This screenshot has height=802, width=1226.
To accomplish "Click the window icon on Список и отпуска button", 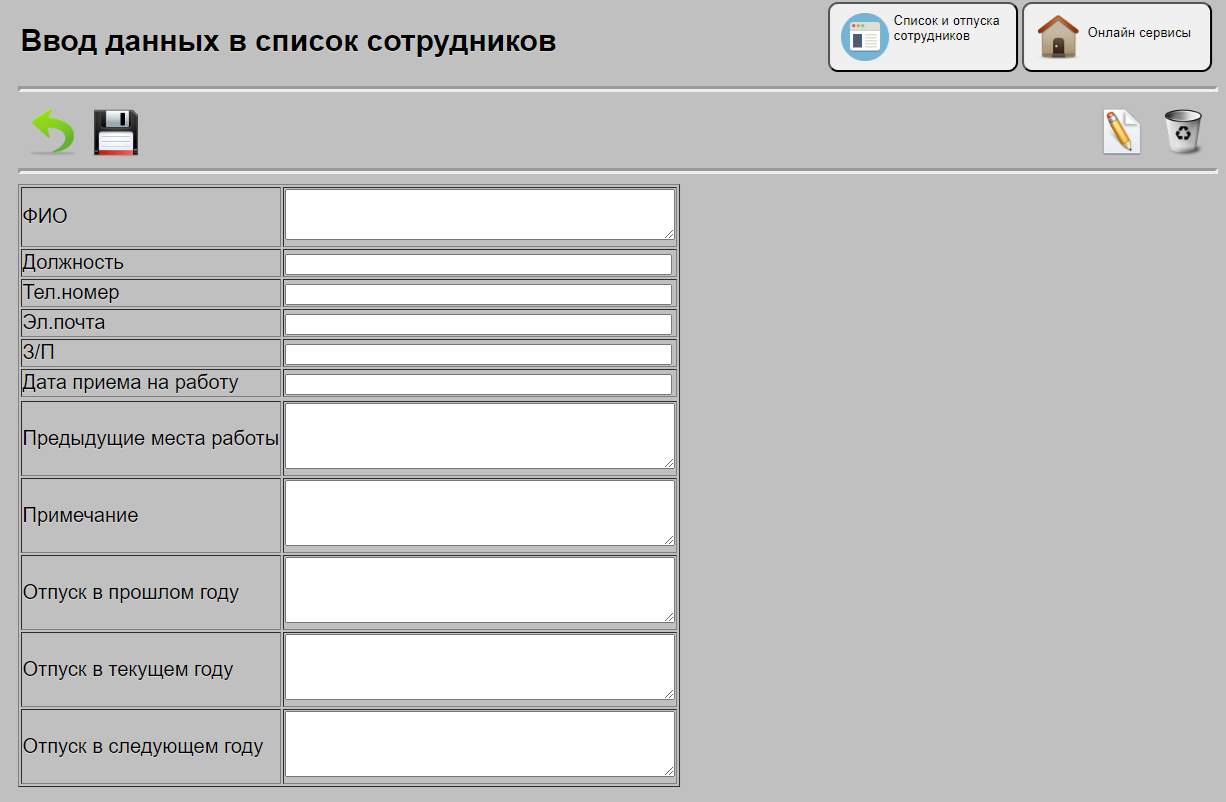I will pyautogui.click(x=861, y=36).
